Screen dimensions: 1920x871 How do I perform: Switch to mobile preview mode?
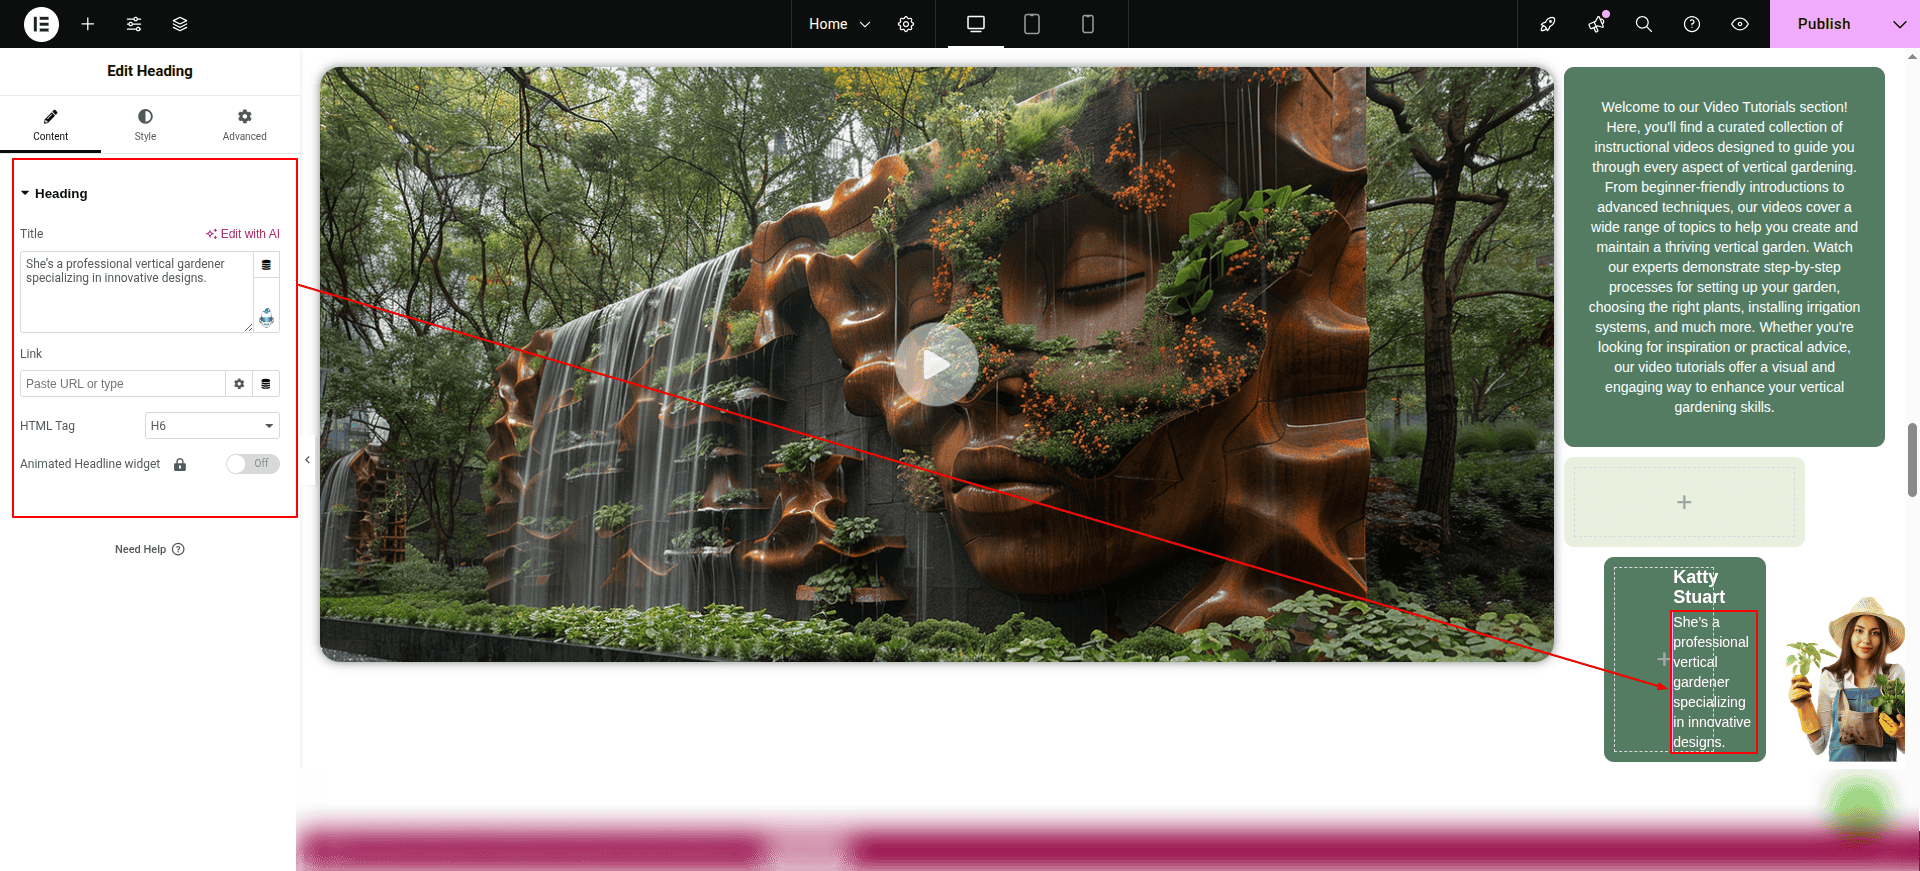coord(1088,24)
